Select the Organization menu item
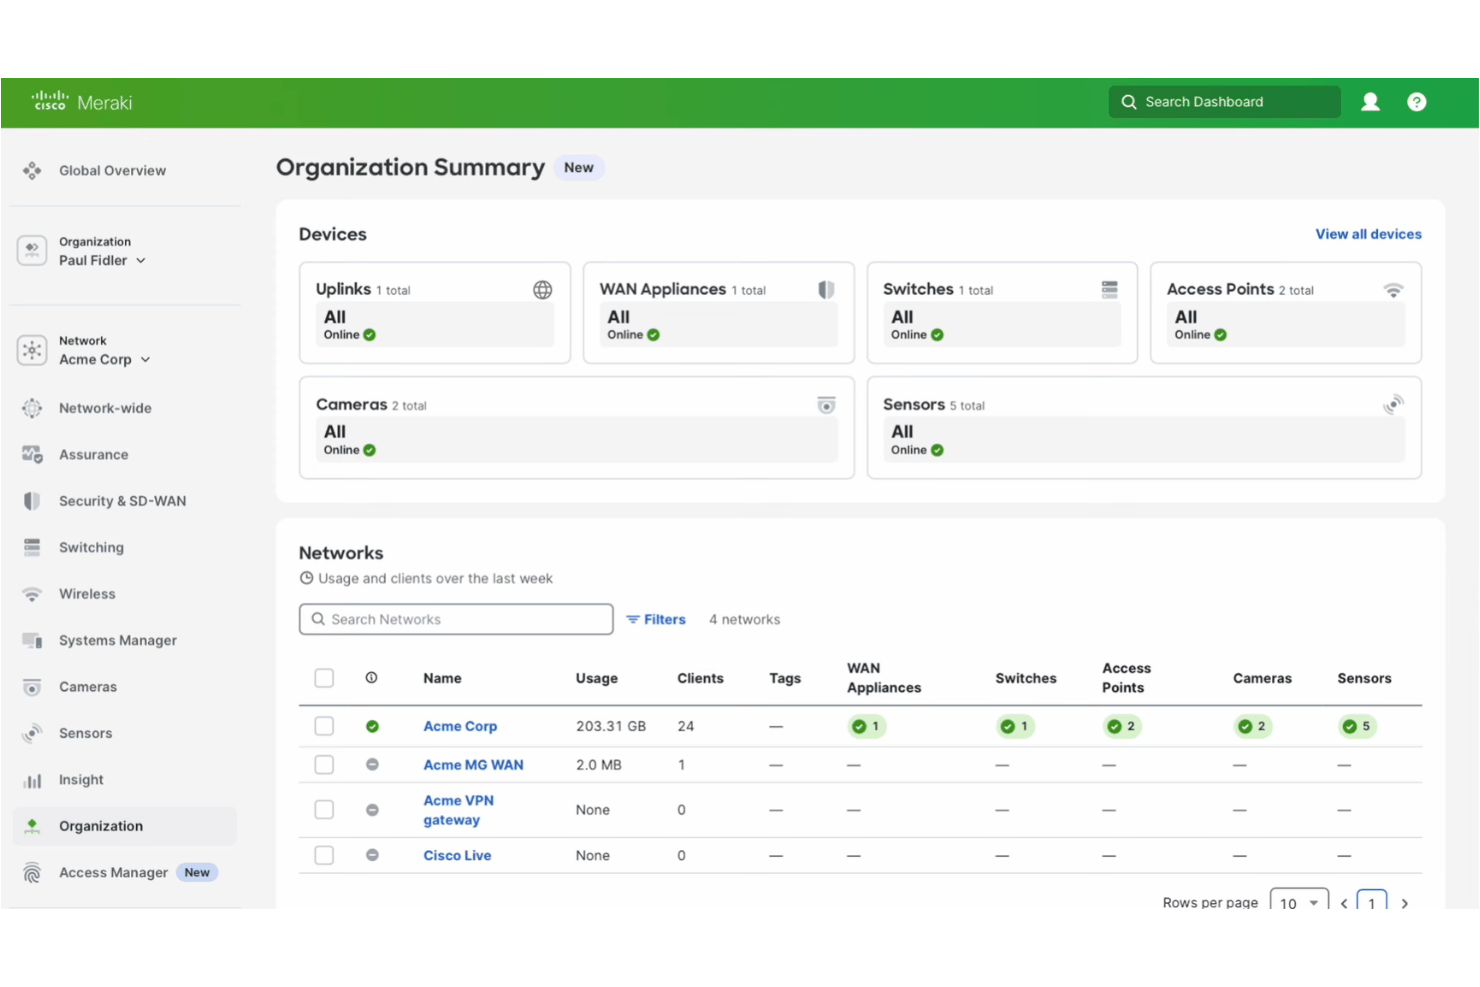This screenshot has height=987, width=1480. coord(125,826)
